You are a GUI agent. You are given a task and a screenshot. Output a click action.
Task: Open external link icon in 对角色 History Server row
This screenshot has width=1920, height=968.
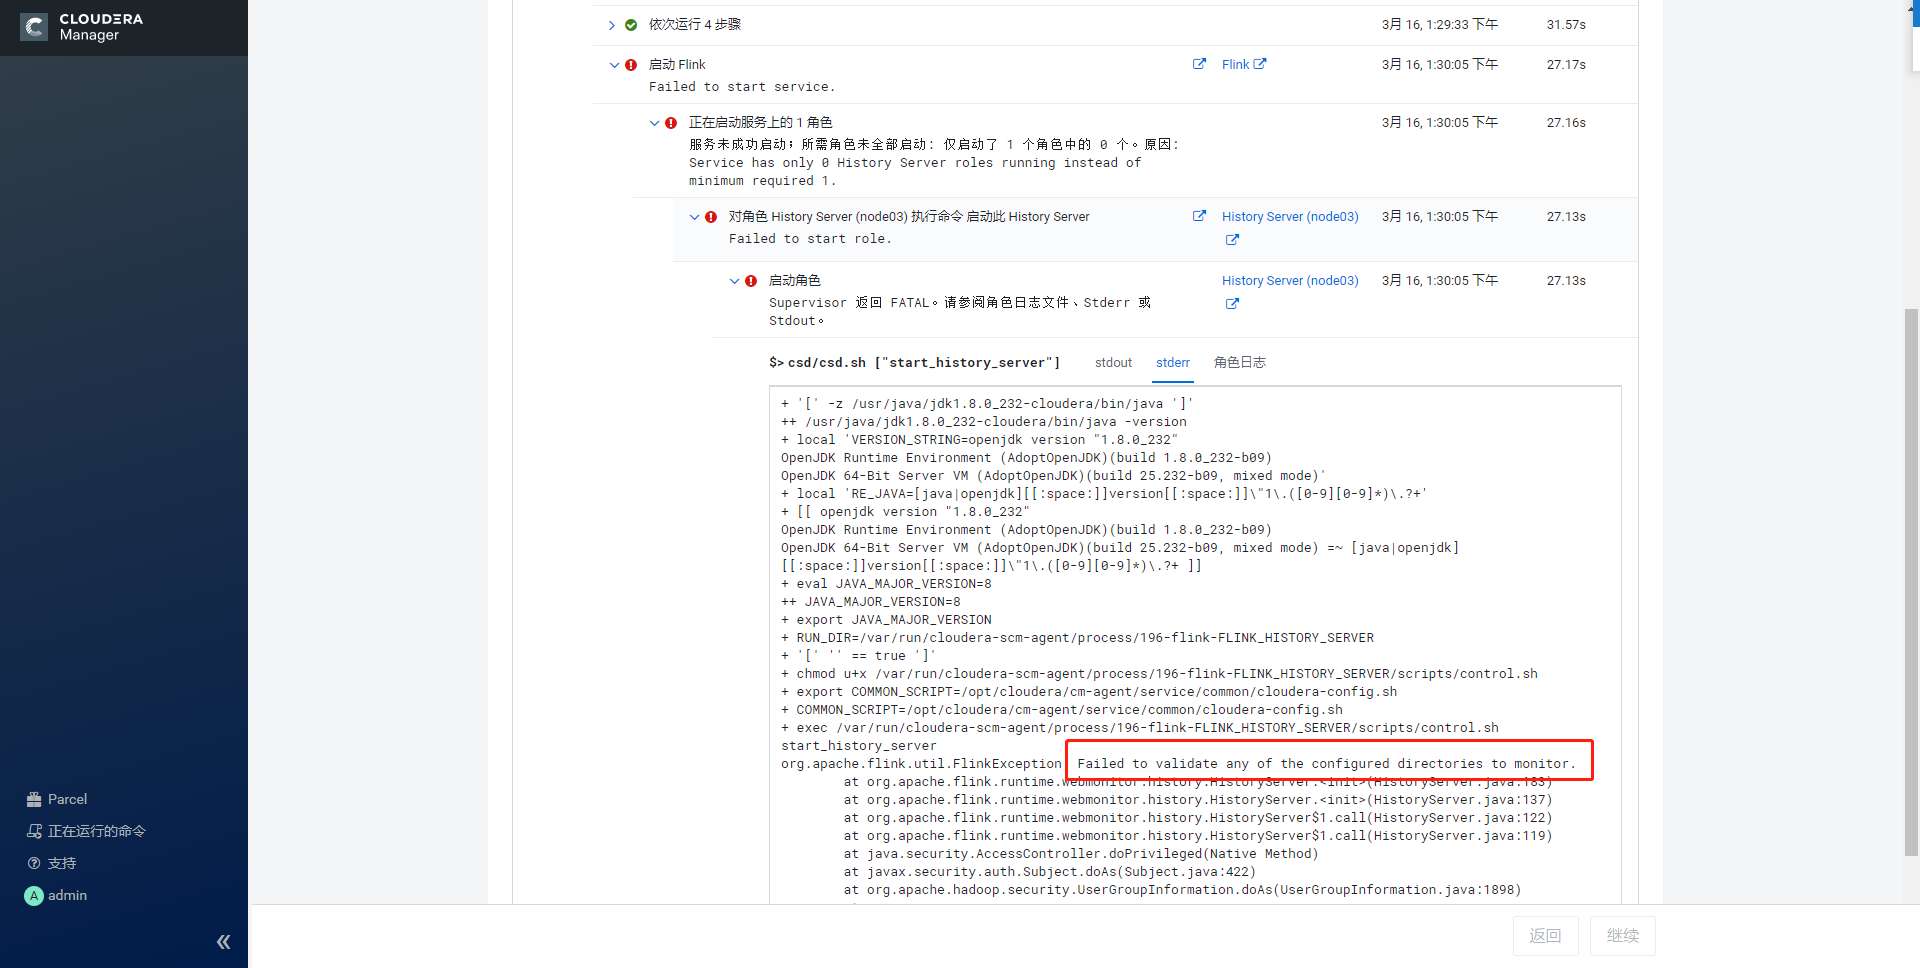[1199, 216]
